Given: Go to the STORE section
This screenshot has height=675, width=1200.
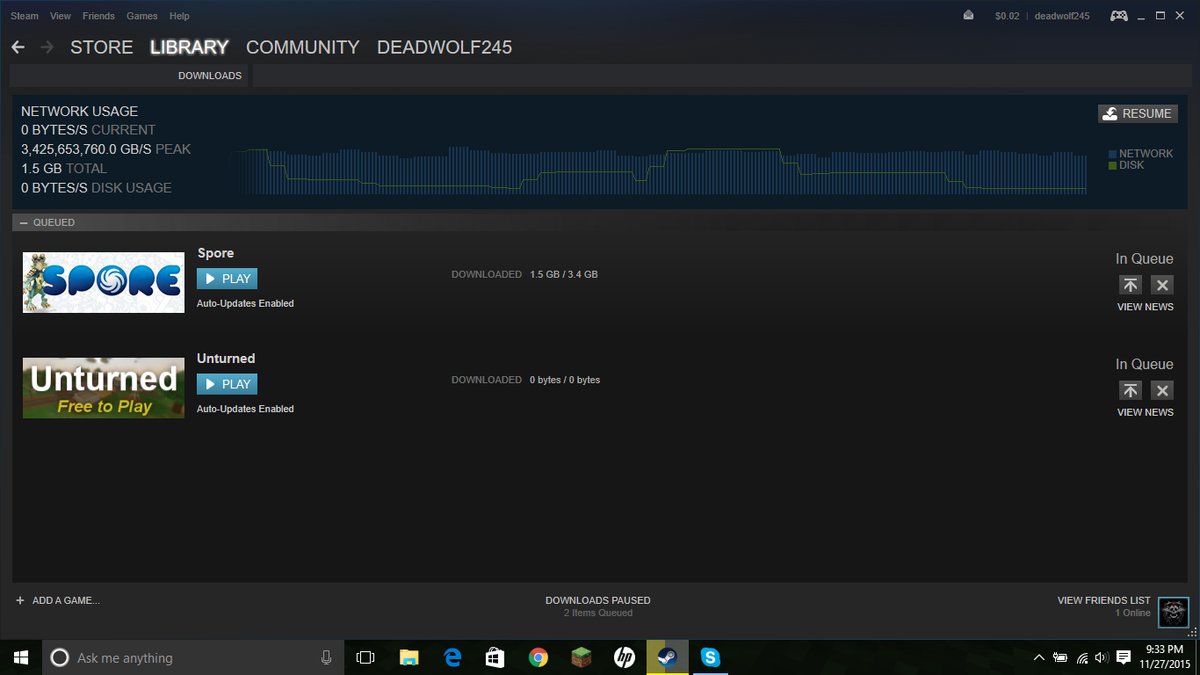Looking at the screenshot, I should tap(101, 47).
